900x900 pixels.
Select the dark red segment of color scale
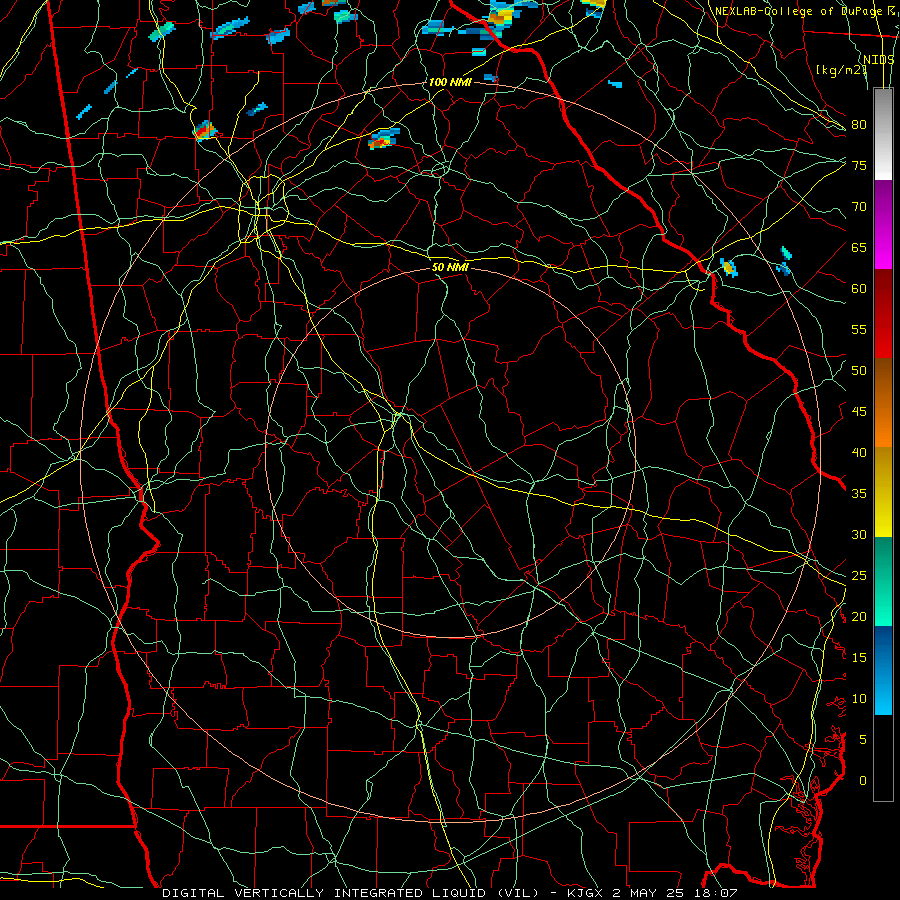(883, 313)
